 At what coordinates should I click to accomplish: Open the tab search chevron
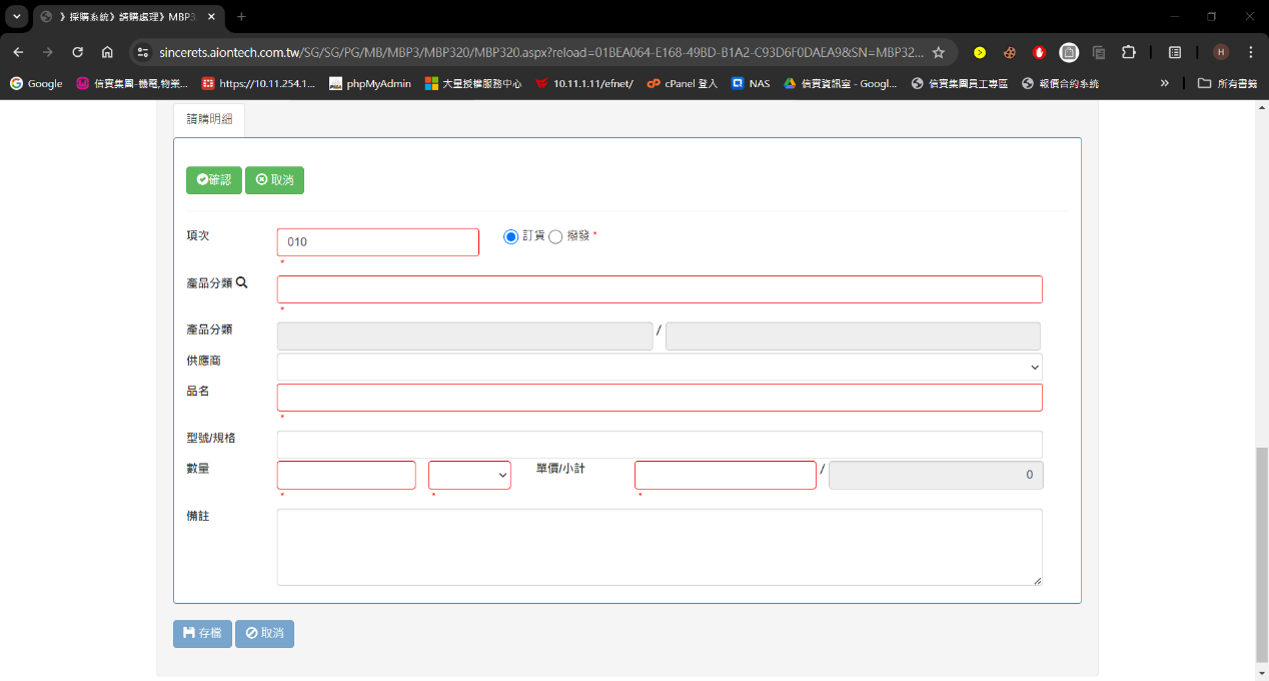tap(17, 17)
